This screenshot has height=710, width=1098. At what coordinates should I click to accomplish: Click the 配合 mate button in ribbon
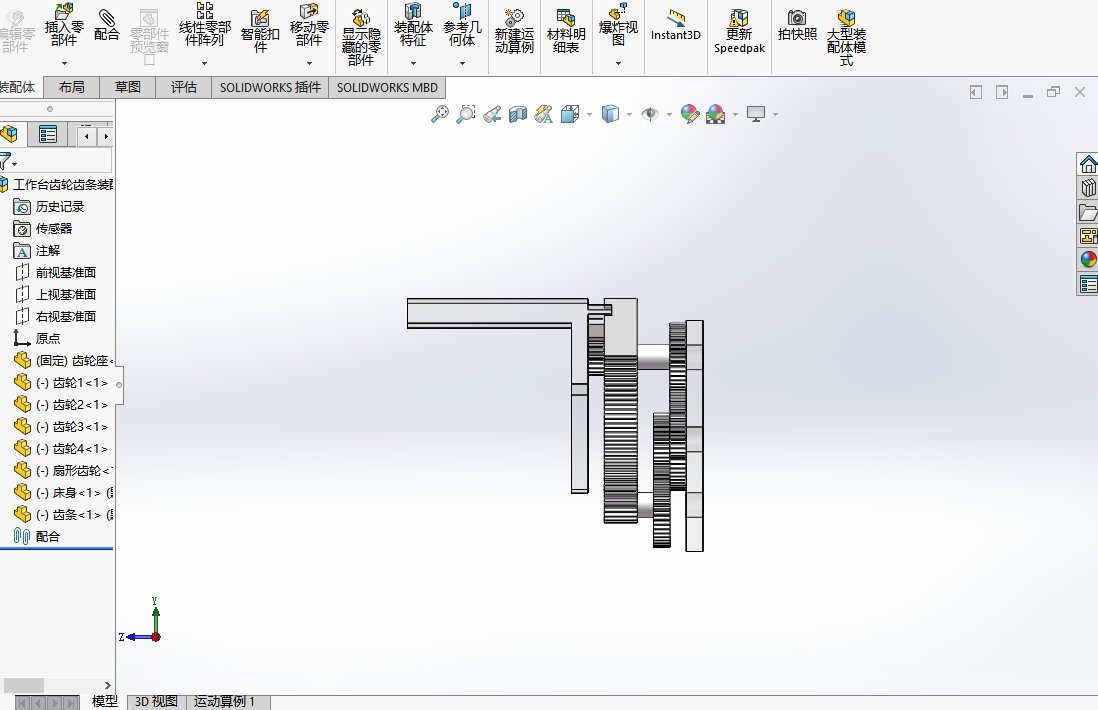click(x=106, y=25)
